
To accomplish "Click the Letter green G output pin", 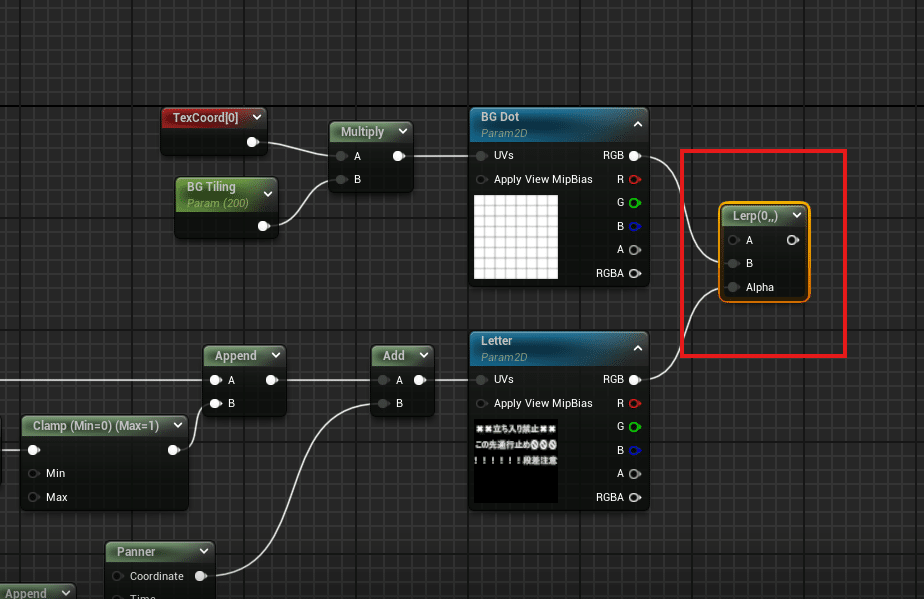I will (x=635, y=427).
